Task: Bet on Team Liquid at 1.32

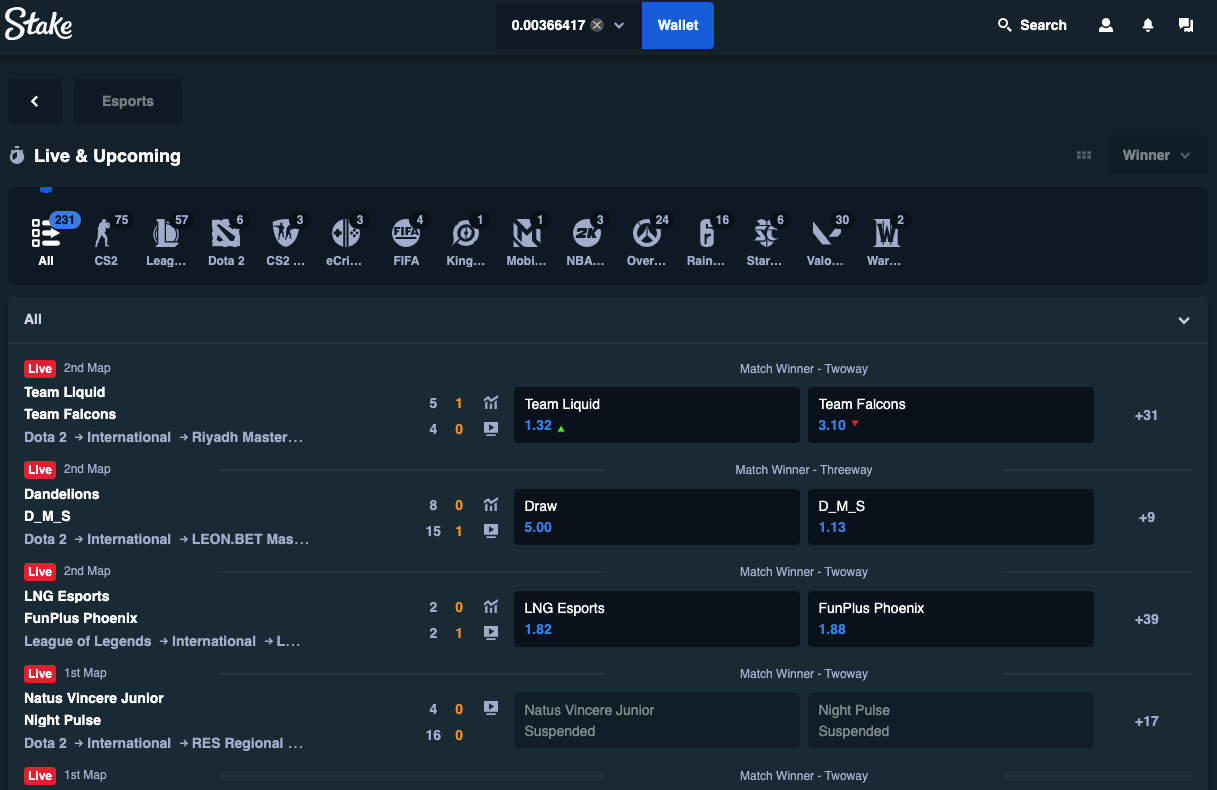Action: pos(656,415)
